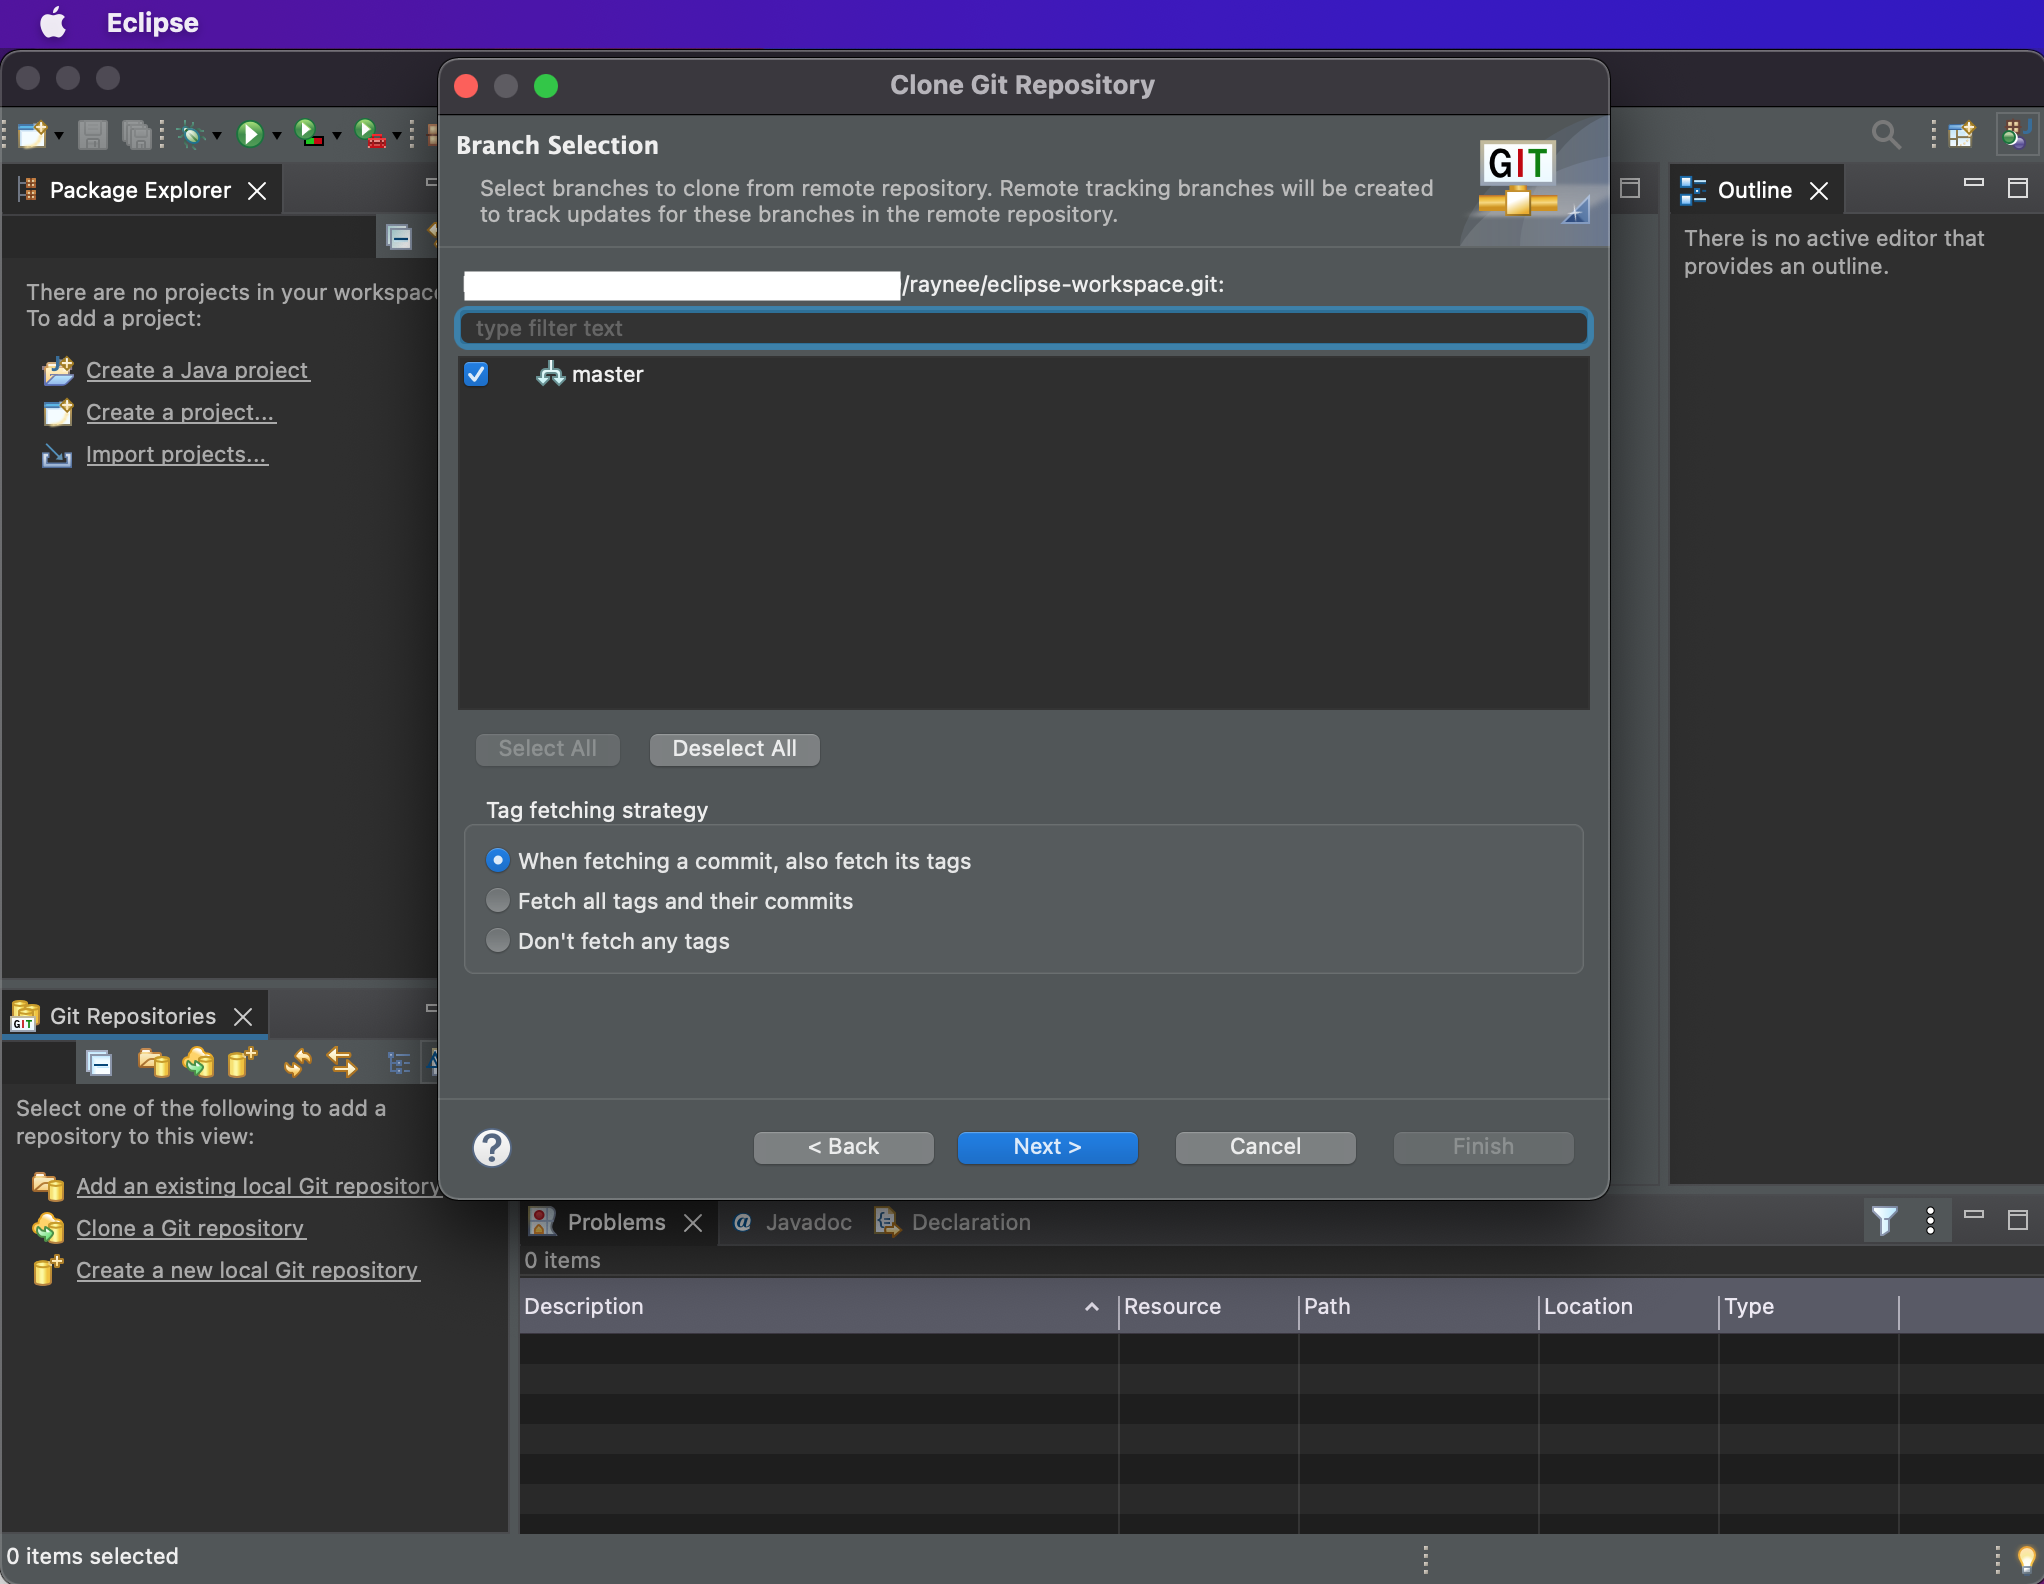Click the type filter text field

(x=1022, y=328)
